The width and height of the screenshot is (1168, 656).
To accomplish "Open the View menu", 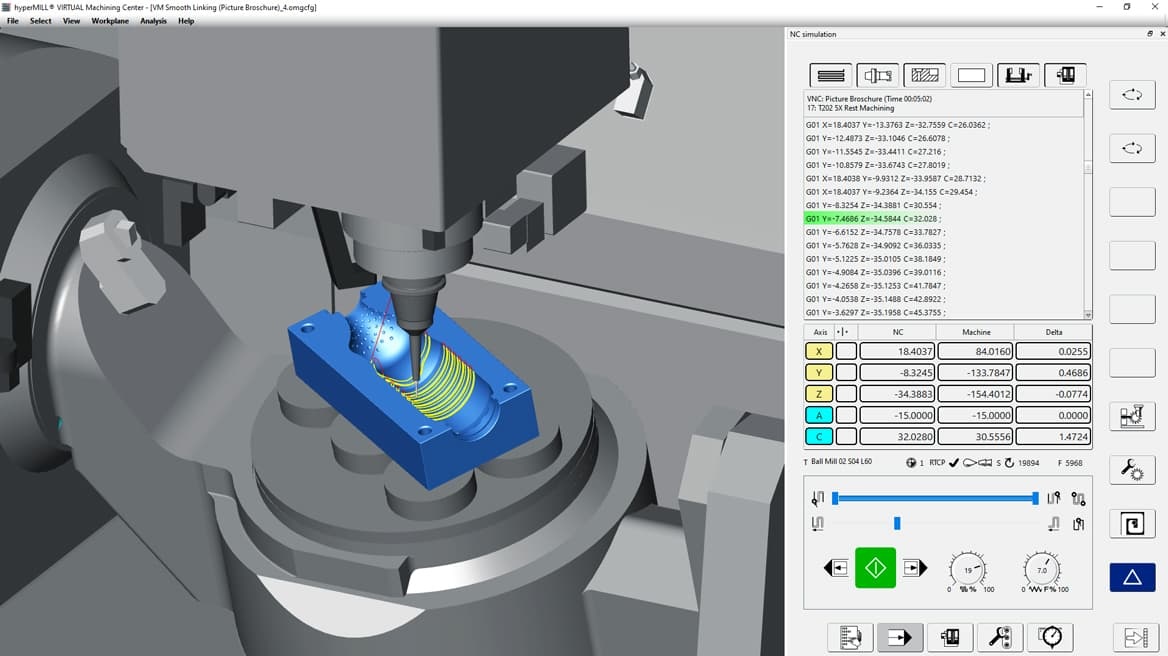I will click(x=70, y=21).
